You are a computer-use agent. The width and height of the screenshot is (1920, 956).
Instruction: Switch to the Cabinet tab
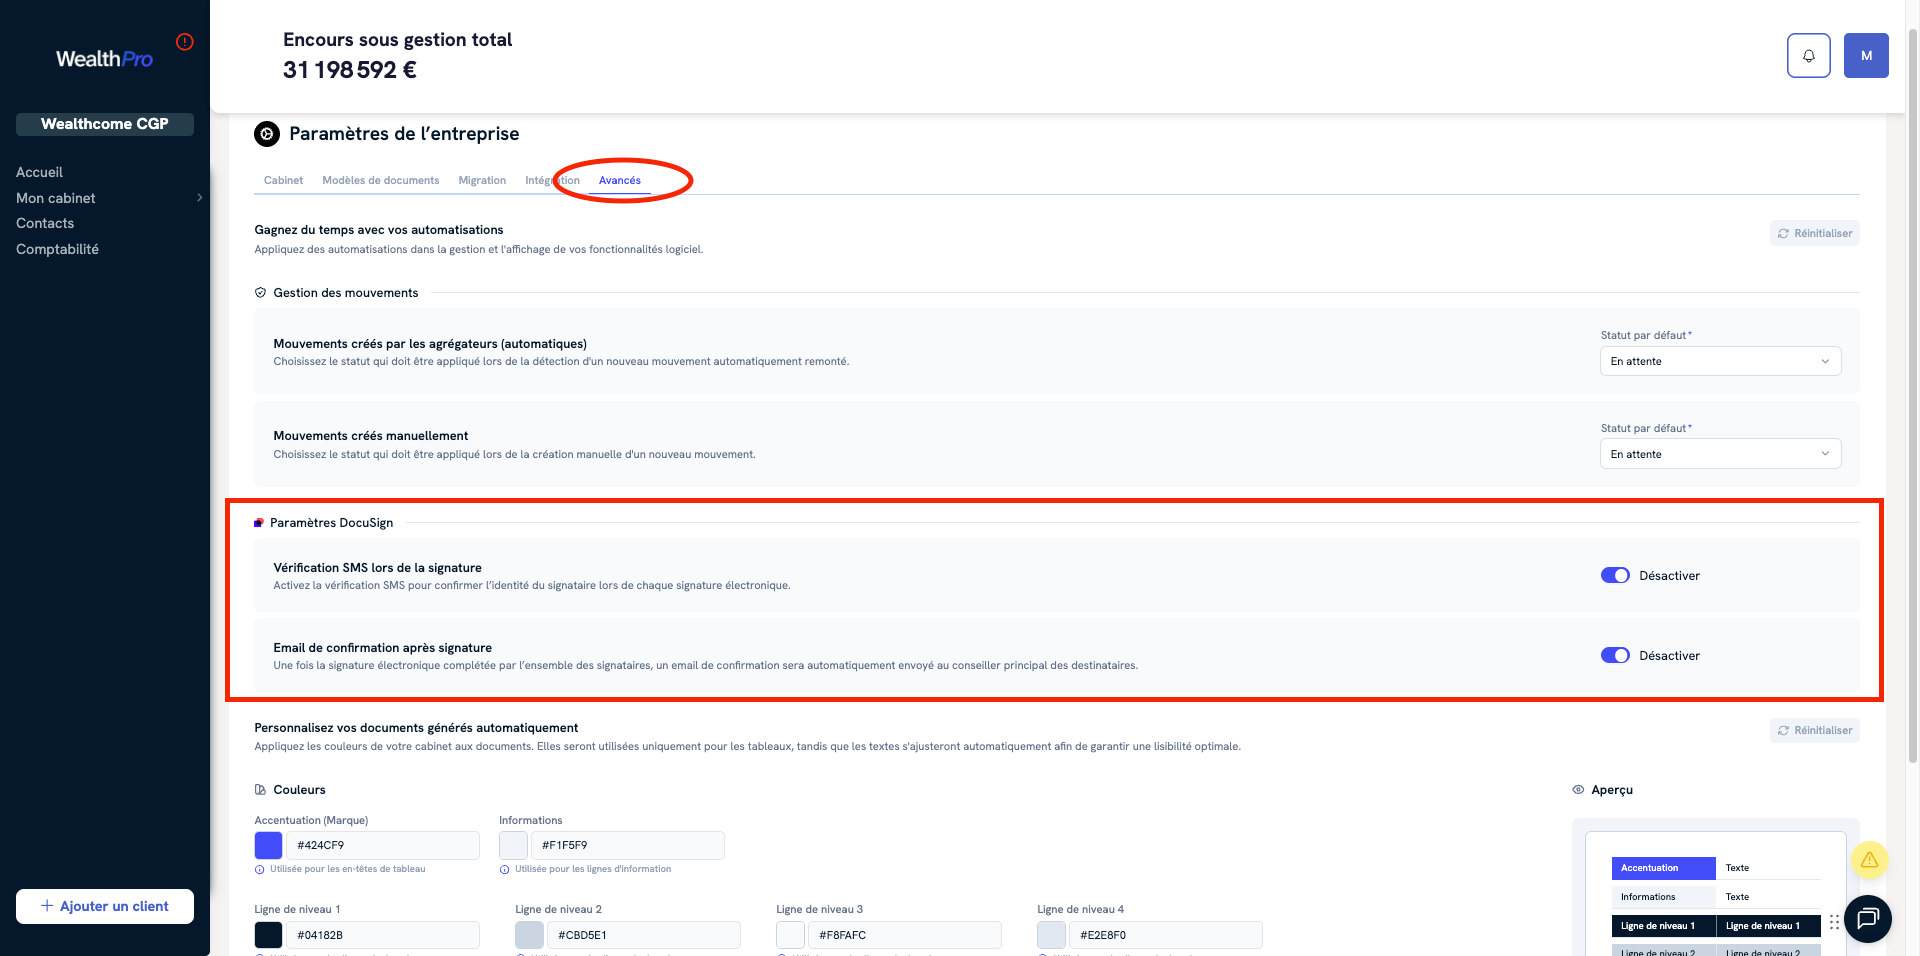[x=283, y=181]
